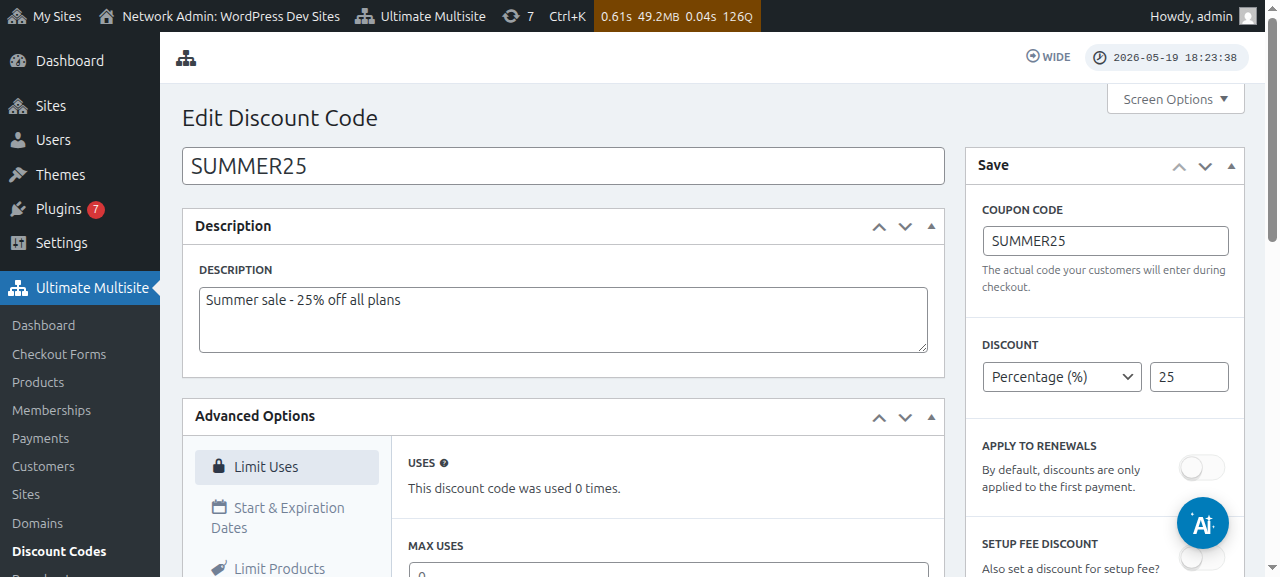Open Payments submenu item
1280x577 pixels.
(x=41, y=438)
